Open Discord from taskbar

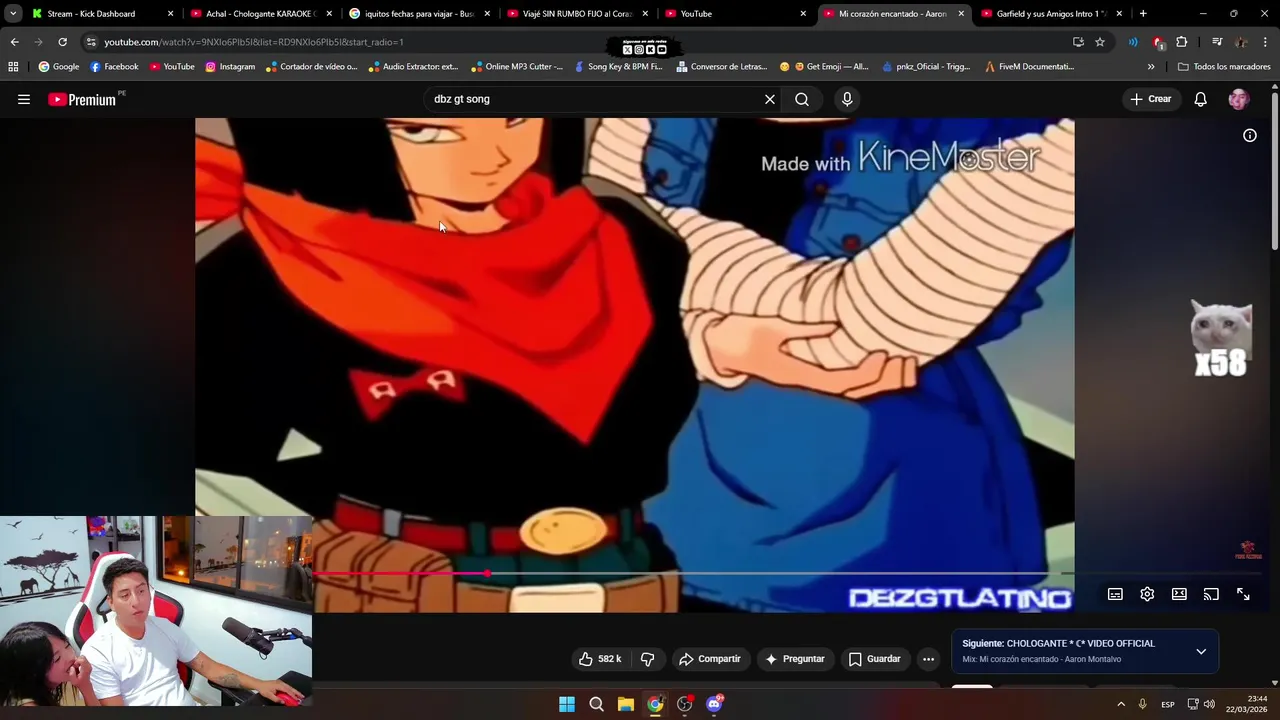(x=714, y=704)
